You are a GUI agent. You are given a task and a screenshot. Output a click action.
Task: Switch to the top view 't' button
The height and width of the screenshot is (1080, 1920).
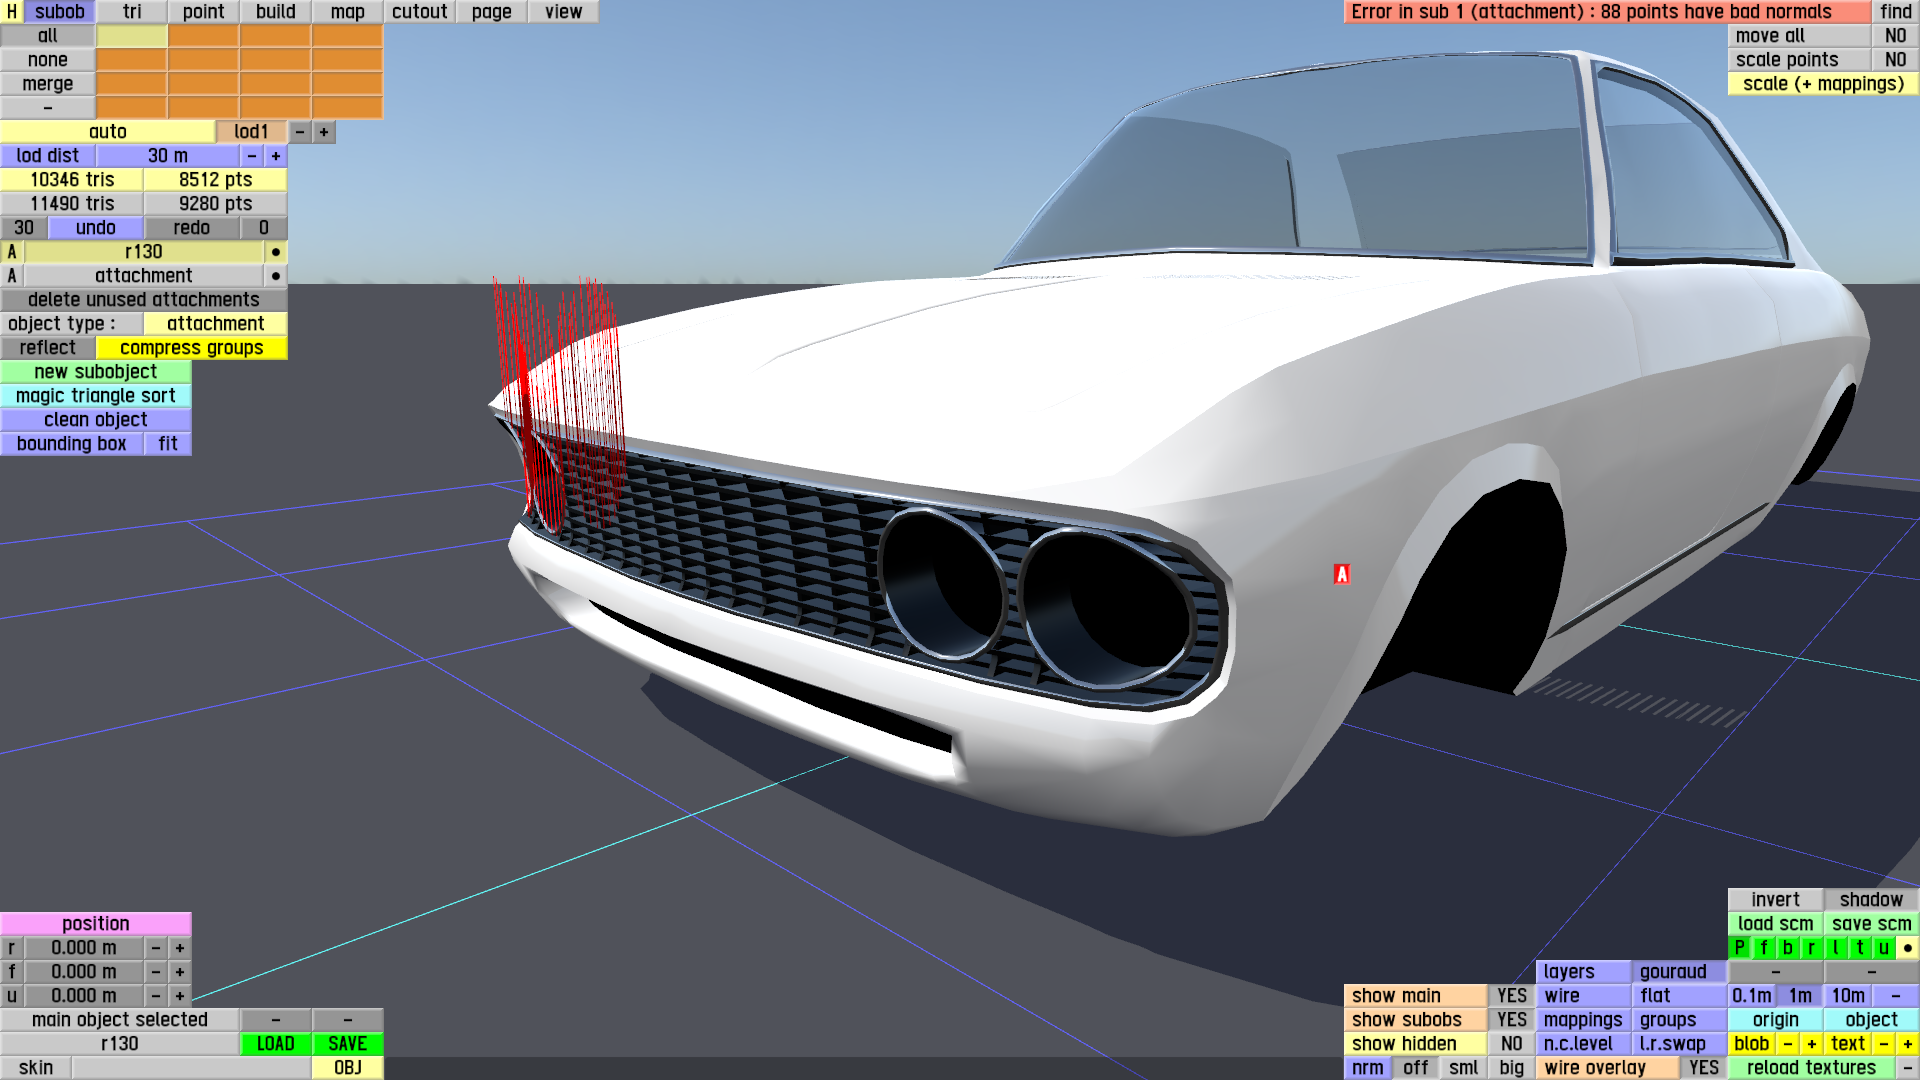1860,948
